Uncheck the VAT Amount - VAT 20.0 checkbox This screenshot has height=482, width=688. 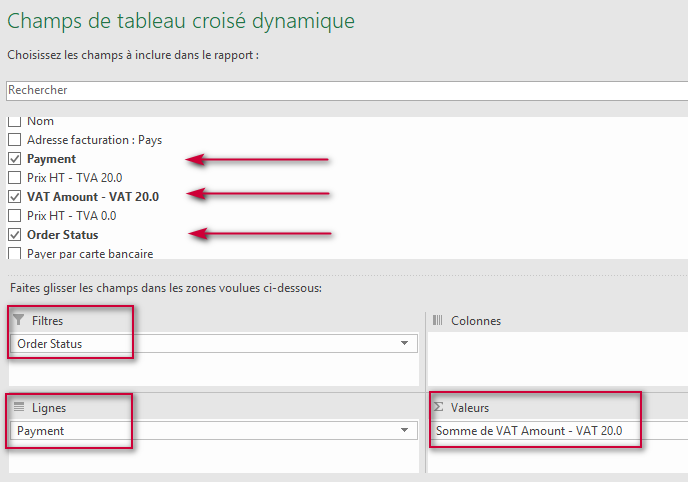15,197
